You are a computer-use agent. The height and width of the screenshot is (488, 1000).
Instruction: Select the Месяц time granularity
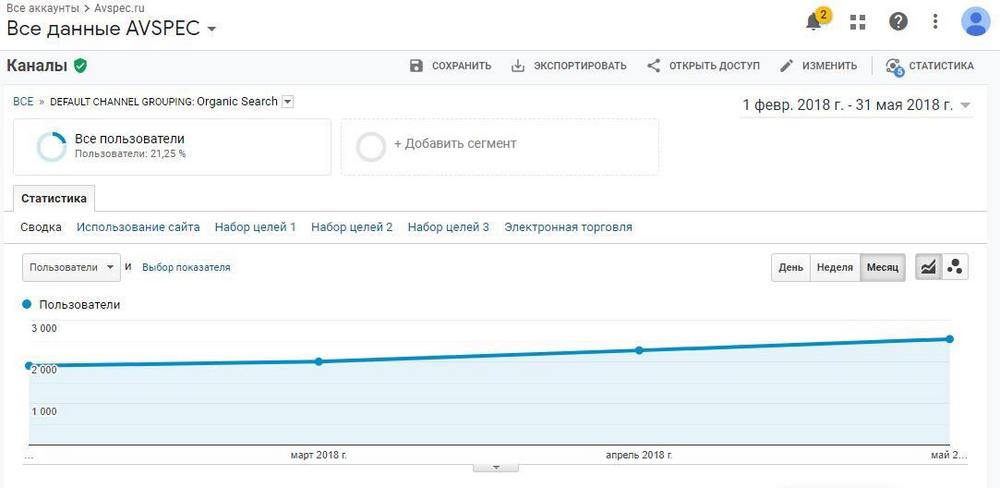point(883,267)
